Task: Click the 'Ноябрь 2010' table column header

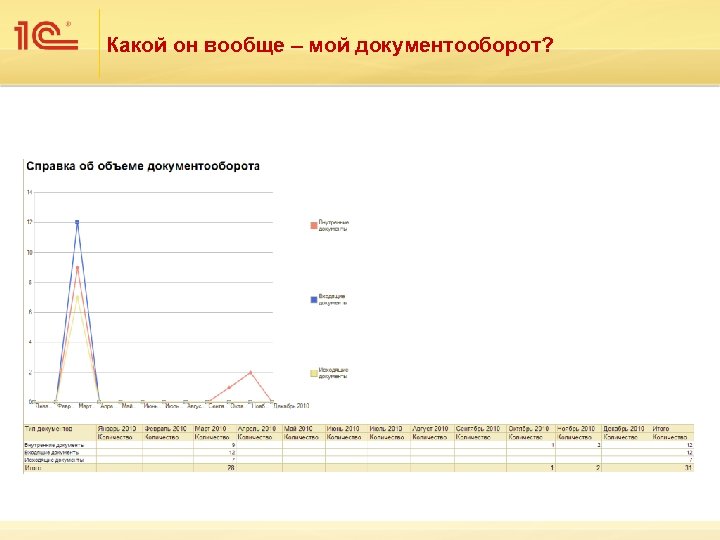Action: pyautogui.click(x=576, y=428)
